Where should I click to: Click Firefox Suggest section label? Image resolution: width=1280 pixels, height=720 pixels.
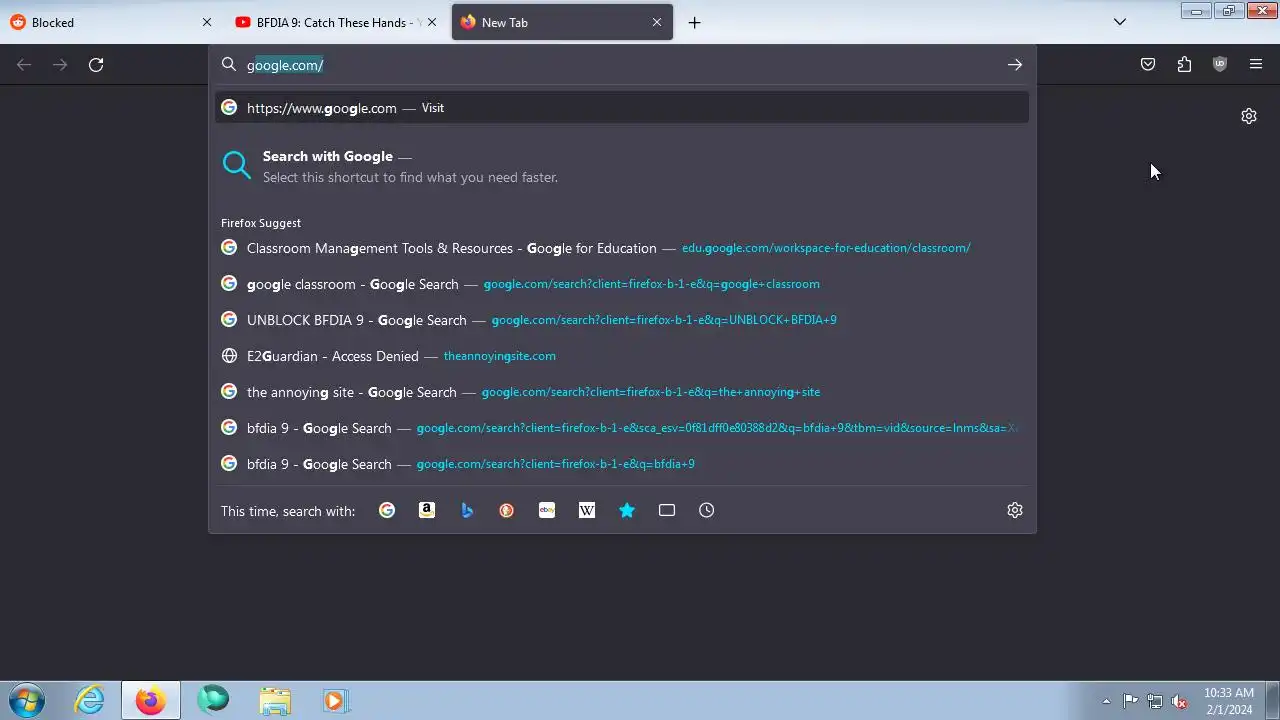[x=261, y=223]
